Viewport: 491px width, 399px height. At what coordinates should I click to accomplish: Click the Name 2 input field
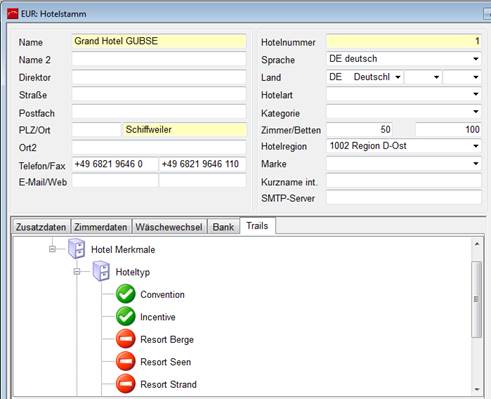159,59
